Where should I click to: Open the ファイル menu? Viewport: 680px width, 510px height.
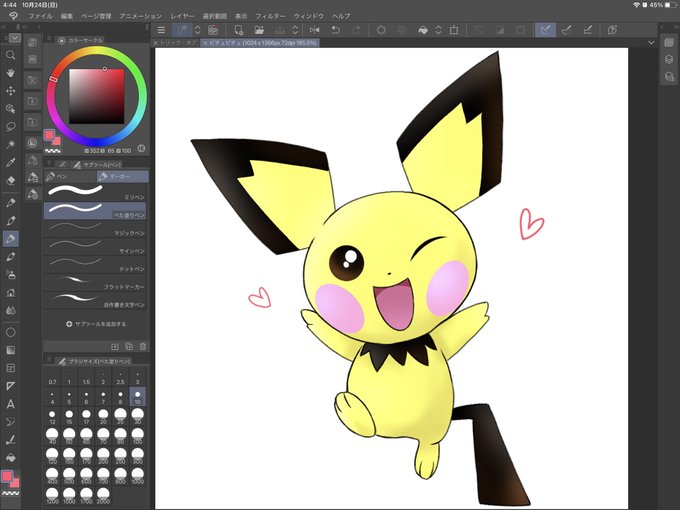tap(40, 16)
